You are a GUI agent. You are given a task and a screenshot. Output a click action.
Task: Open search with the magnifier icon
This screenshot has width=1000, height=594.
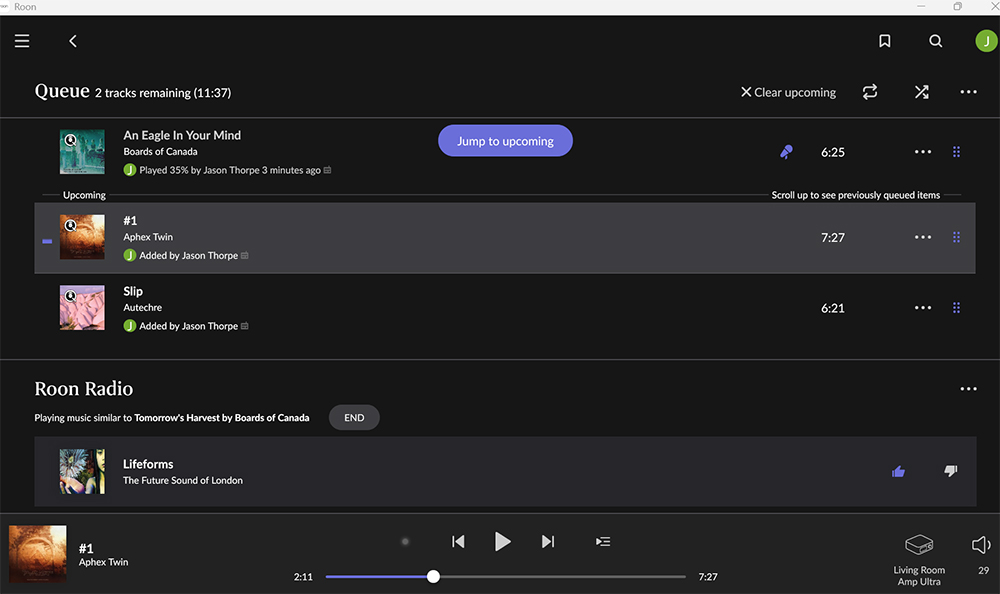936,41
